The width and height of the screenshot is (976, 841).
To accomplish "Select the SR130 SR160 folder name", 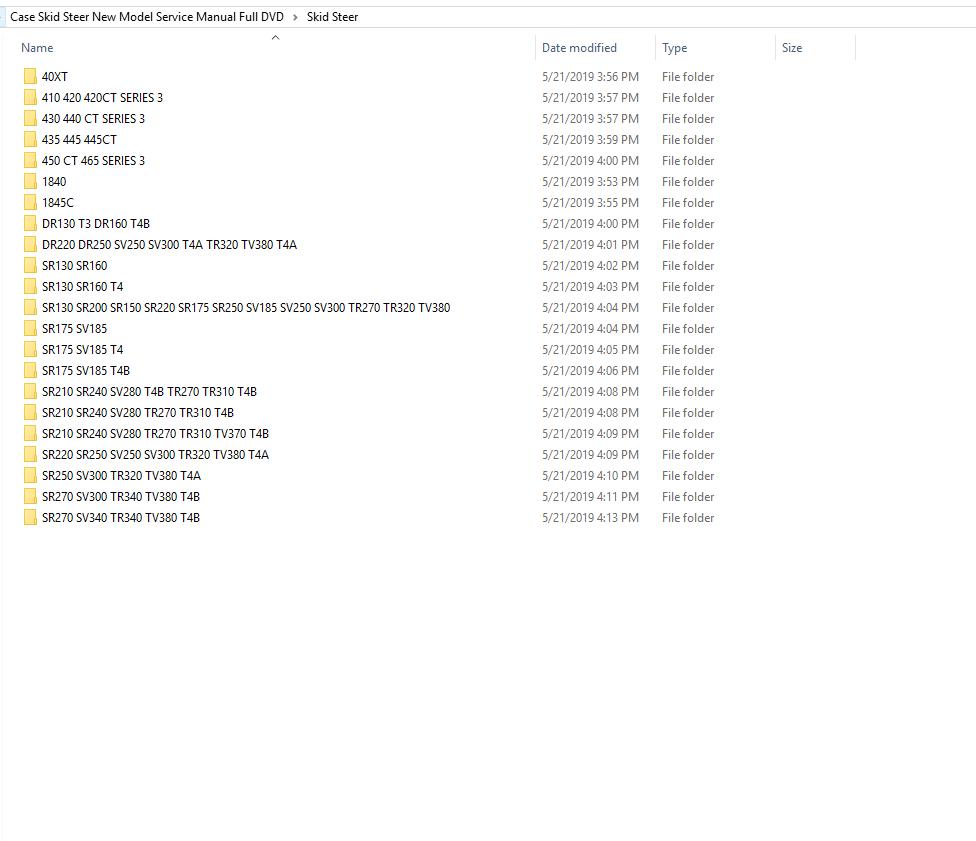I will click(x=75, y=266).
